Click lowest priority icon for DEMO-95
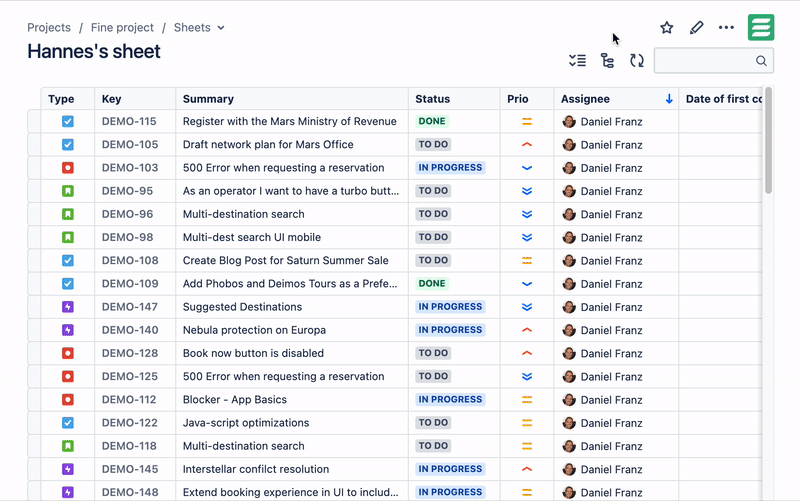 (527, 191)
